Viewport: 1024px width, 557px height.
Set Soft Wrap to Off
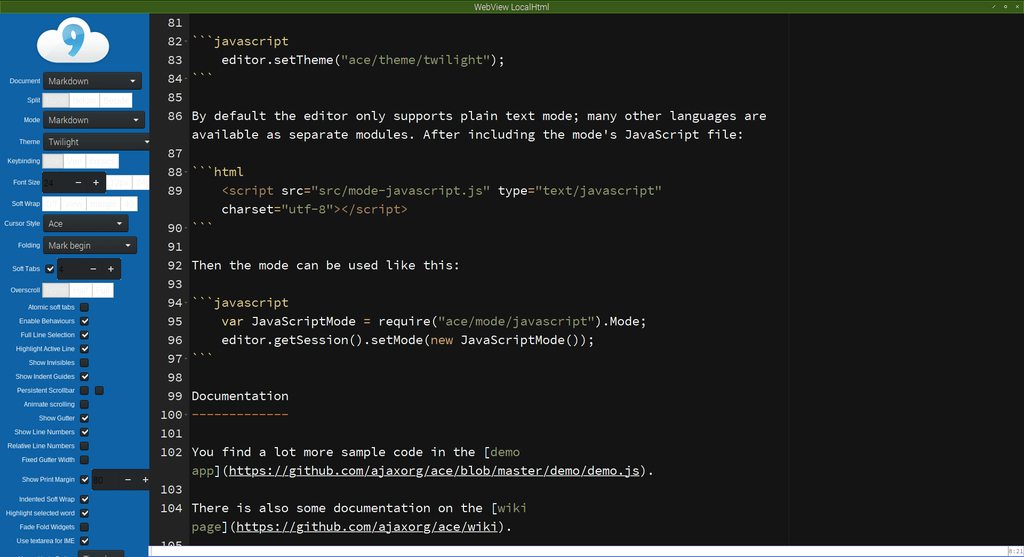click(52, 204)
